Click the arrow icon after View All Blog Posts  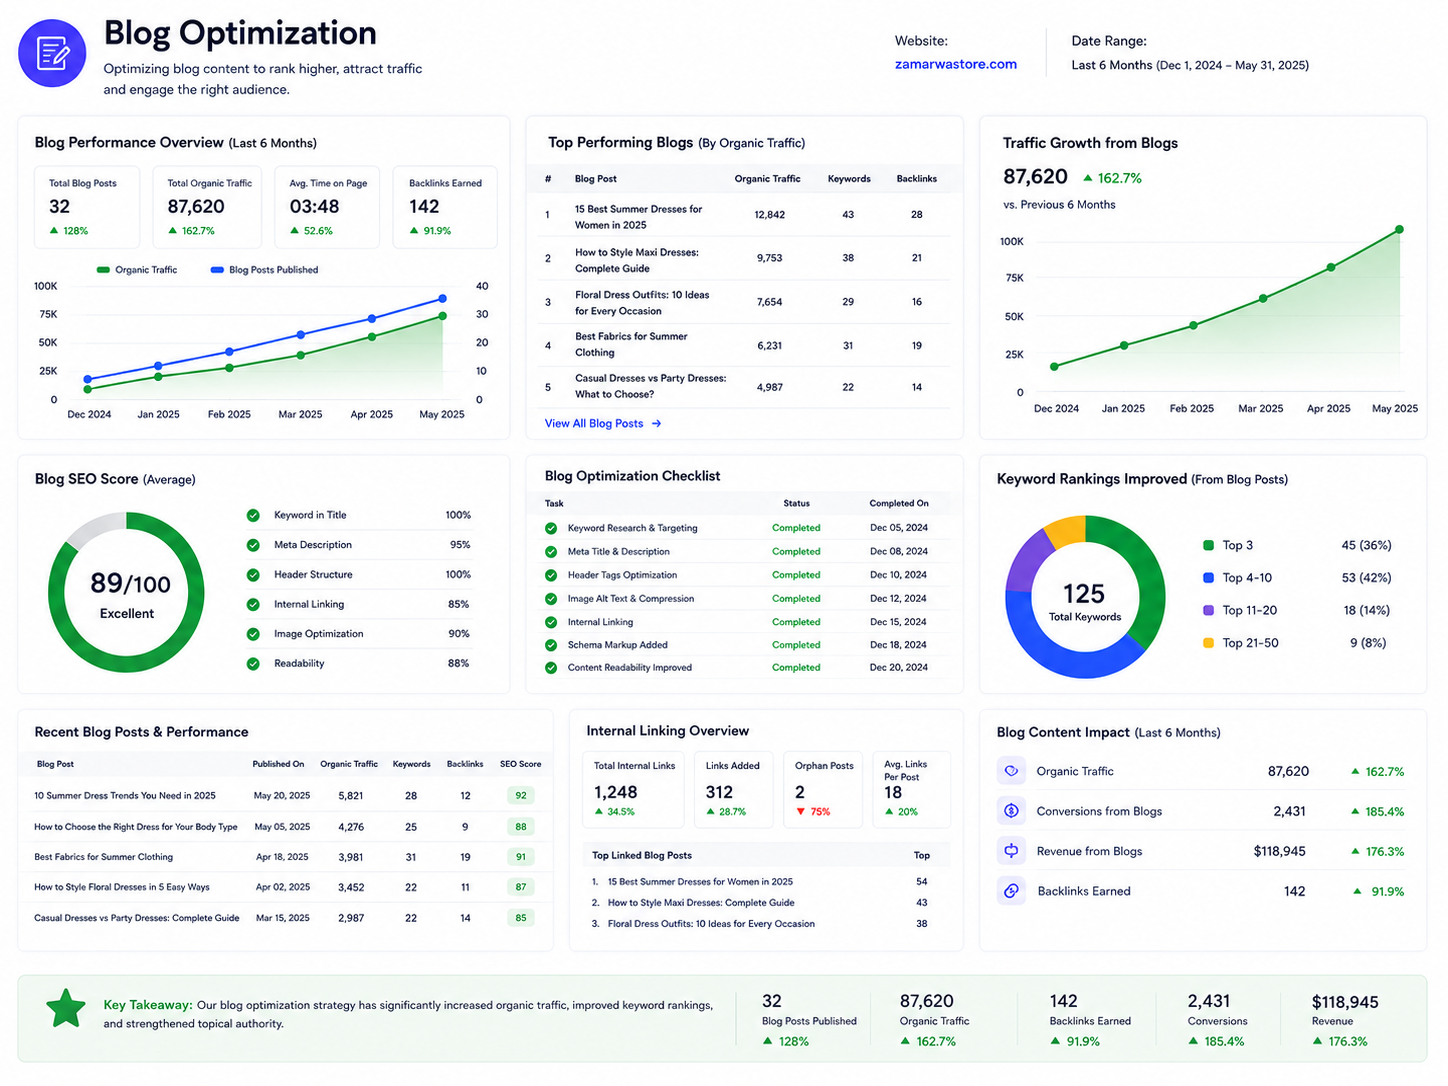[x=656, y=424]
